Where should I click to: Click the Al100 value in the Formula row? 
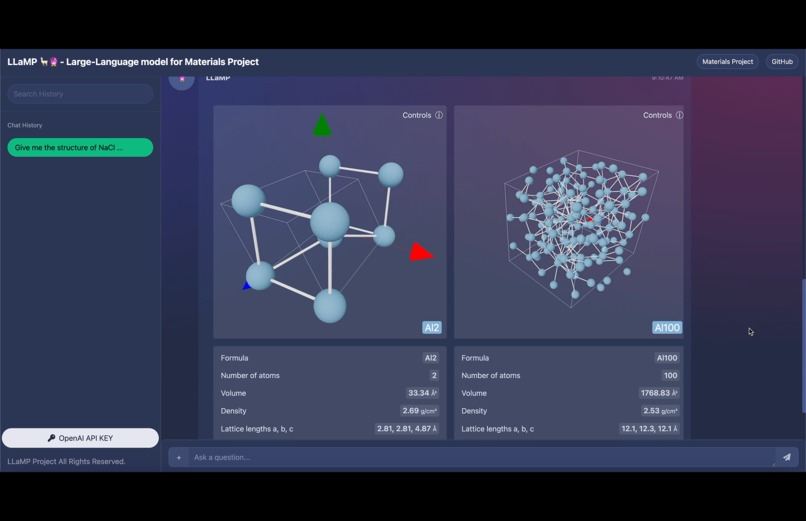[667, 358]
